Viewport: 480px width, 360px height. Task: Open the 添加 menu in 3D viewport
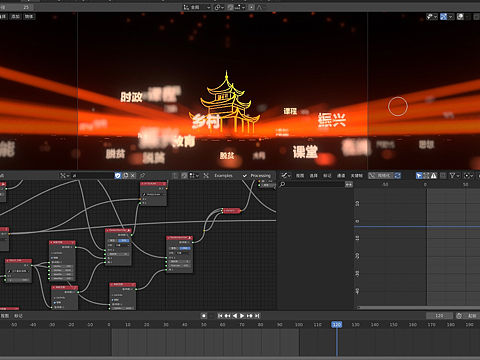(16, 16)
